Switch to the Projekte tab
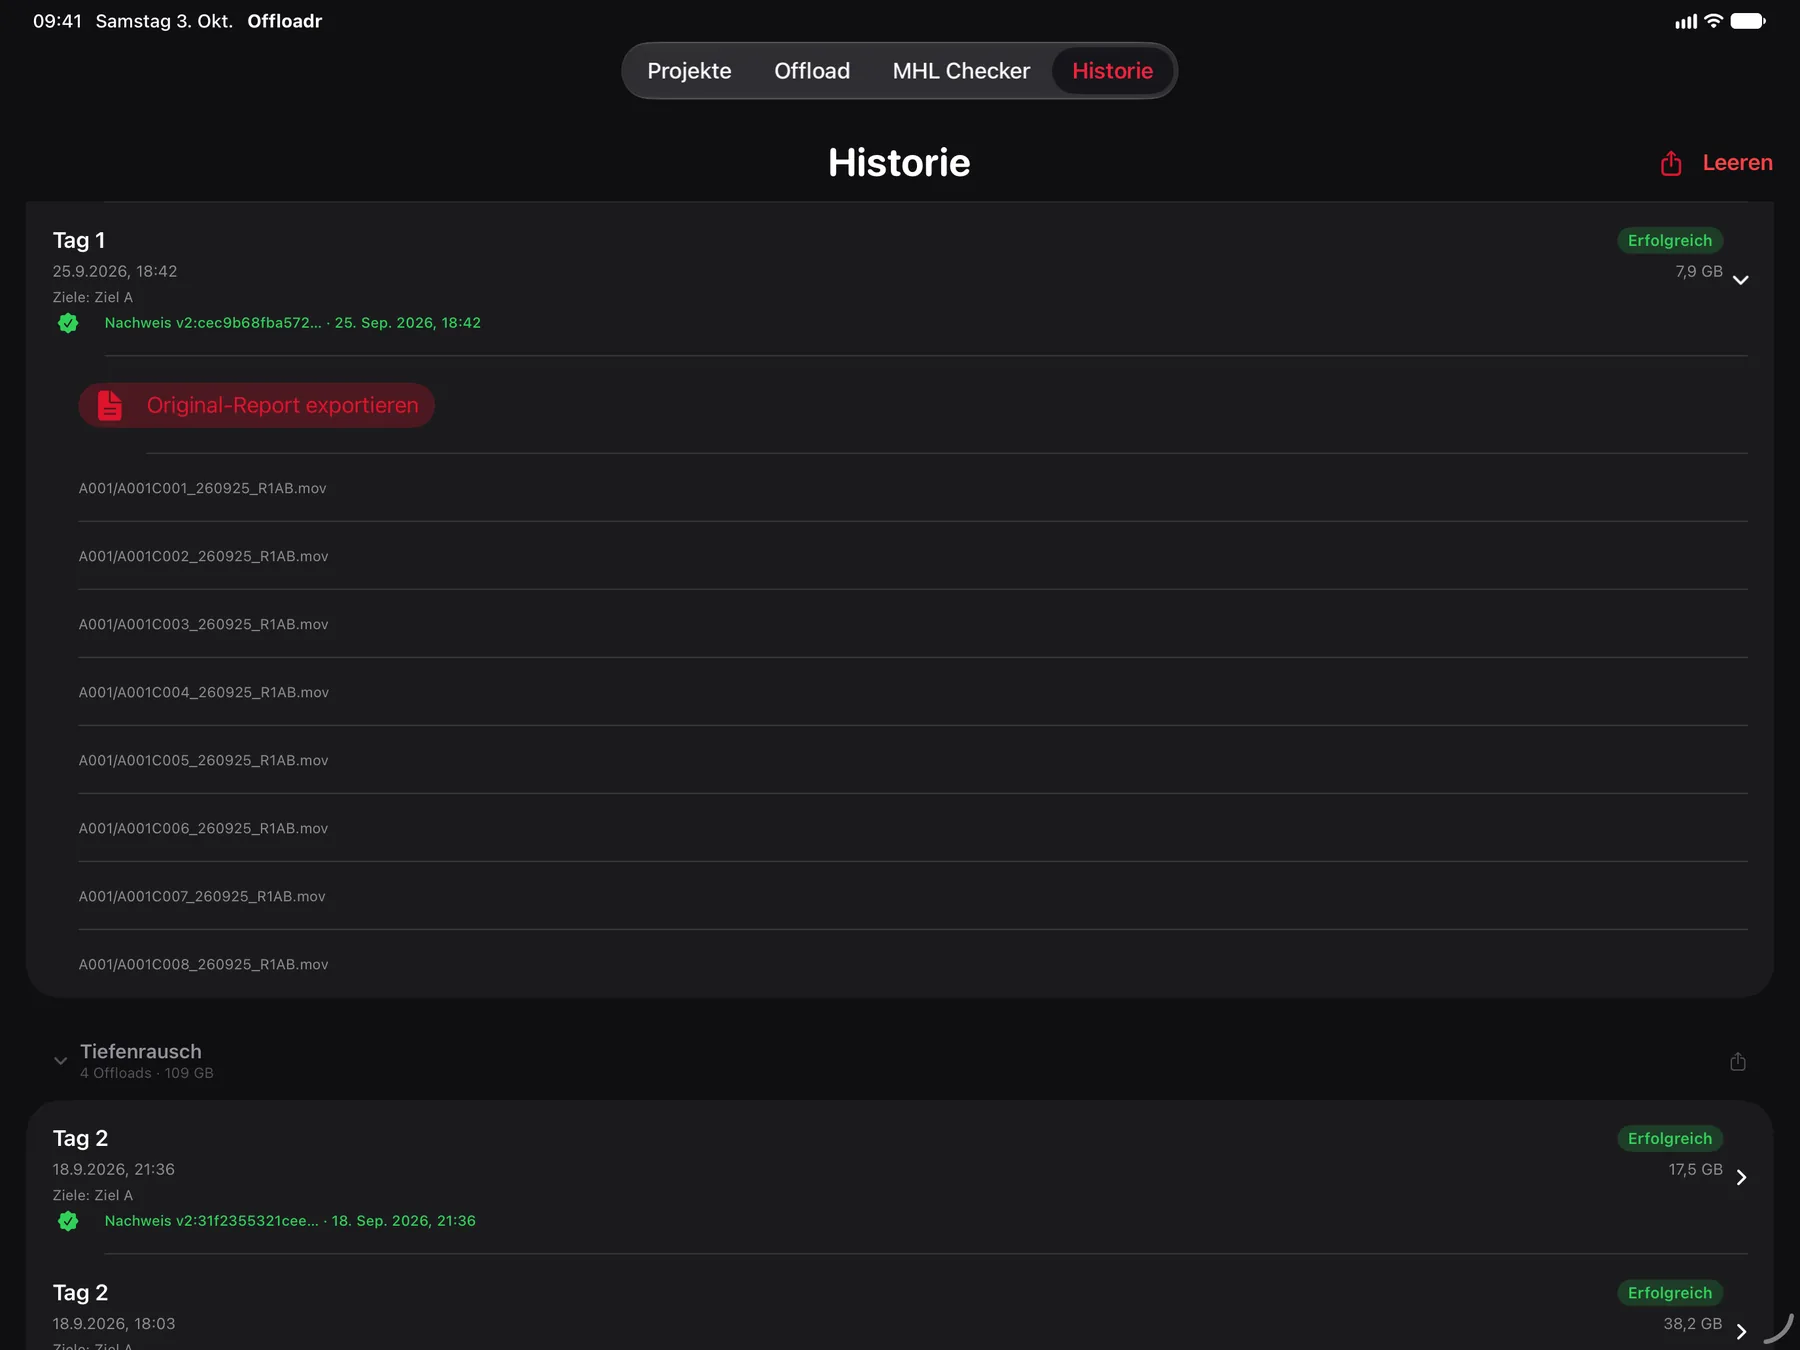1800x1350 pixels. coord(689,71)
